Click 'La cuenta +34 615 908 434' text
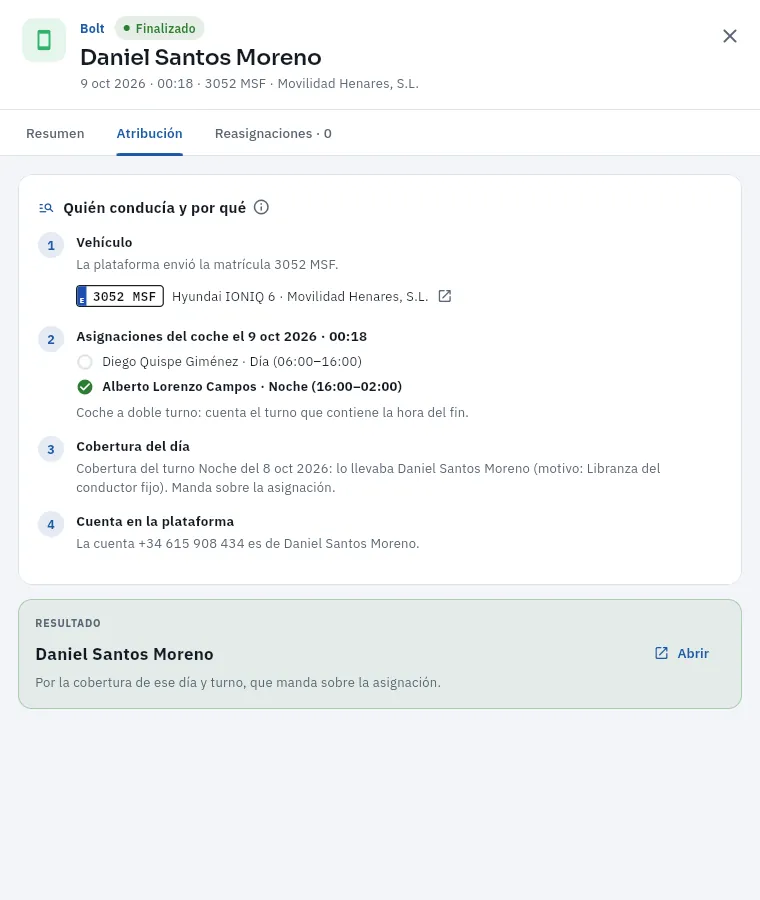The image size is (760, 900). (x=248, y=544)
